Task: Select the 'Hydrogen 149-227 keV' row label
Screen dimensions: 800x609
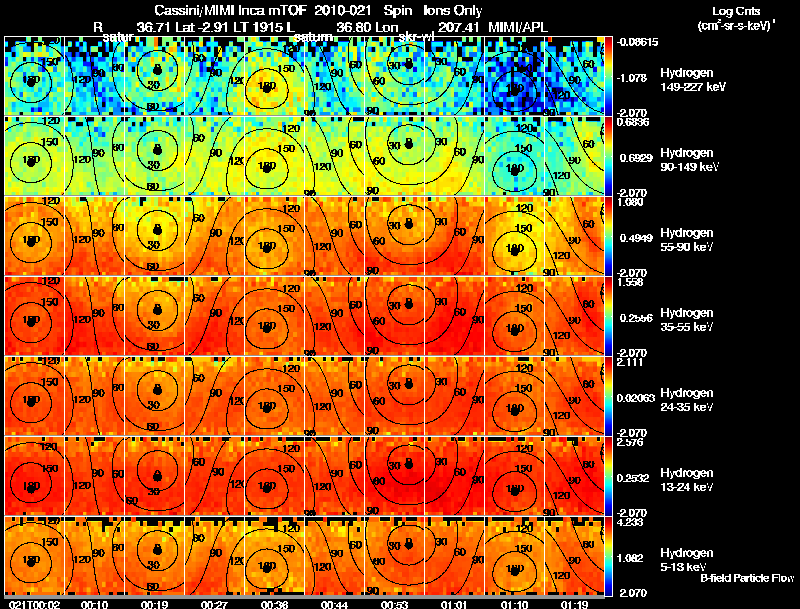Action: pos(693,80)
